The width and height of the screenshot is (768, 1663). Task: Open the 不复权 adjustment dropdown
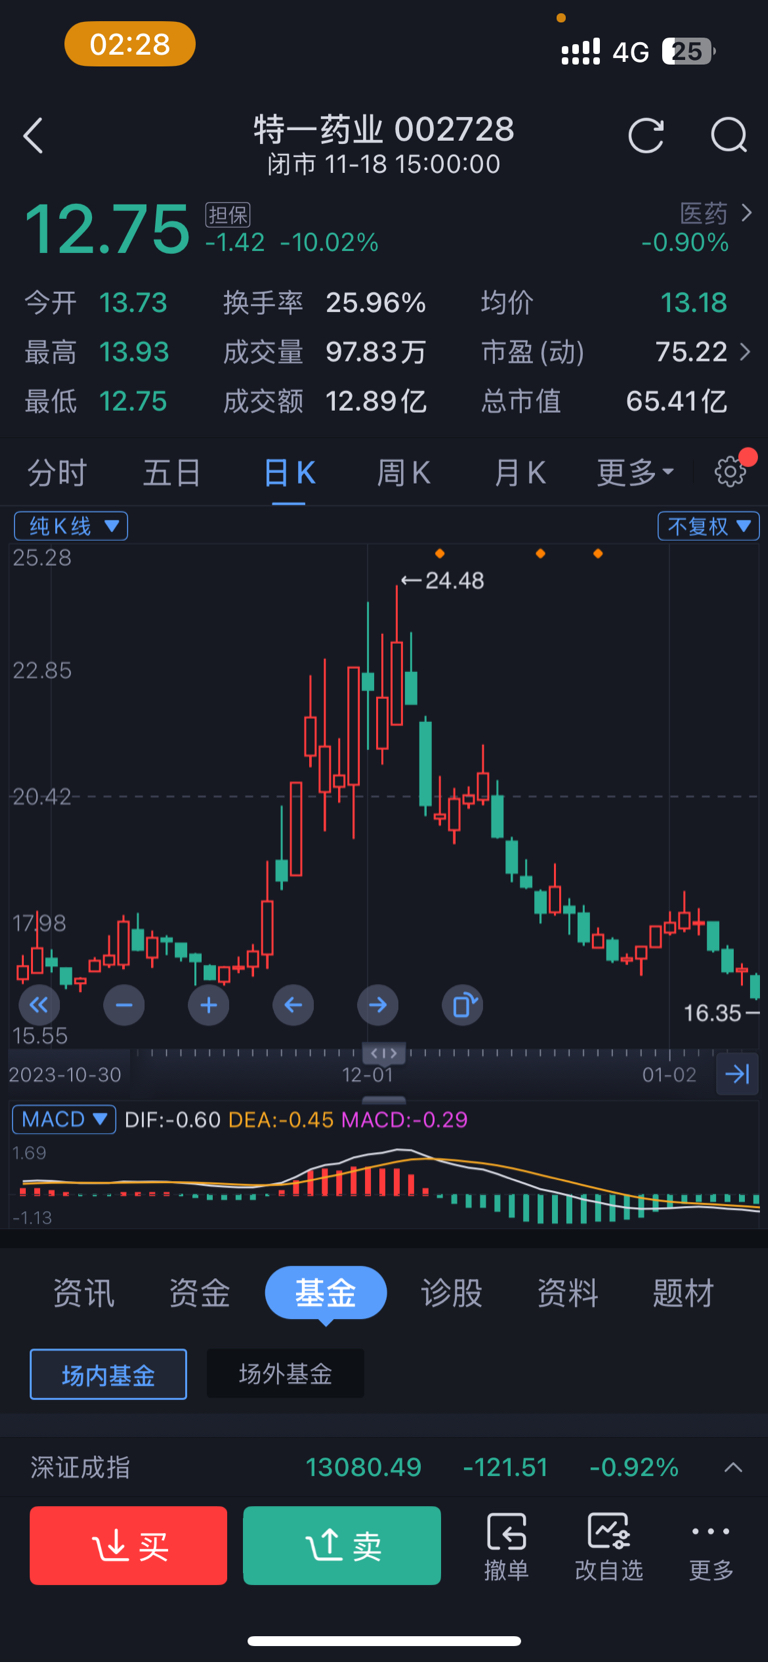pyautogui.click(x=709, y=526)
